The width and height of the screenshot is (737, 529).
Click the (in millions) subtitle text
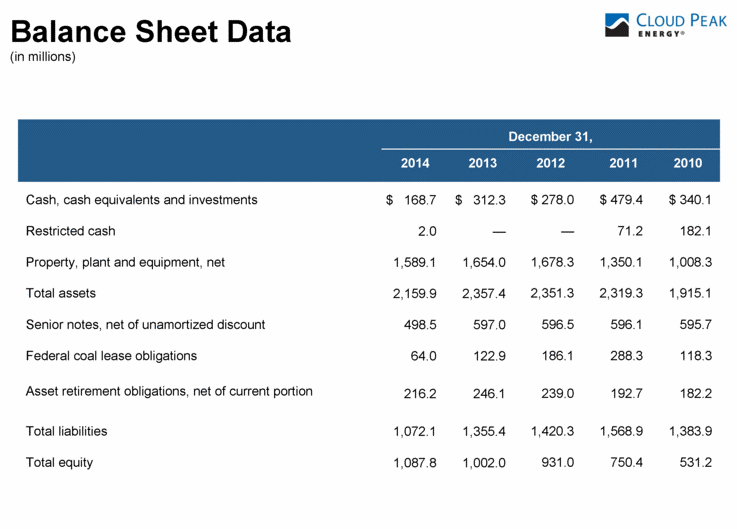[42, 57]
